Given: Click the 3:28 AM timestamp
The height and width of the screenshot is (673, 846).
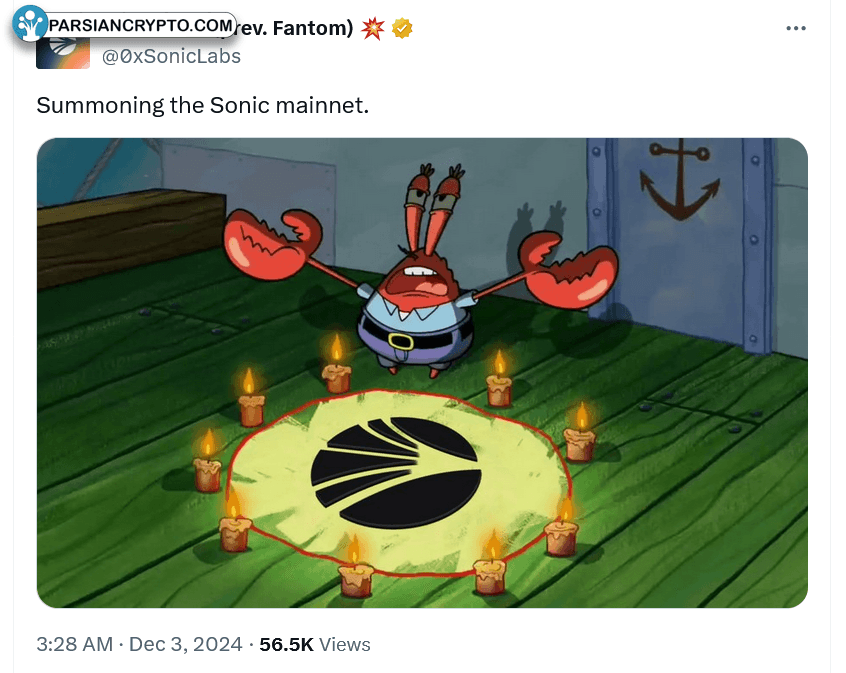Looking at the screenshot, I should pyautogui.click(x=74, y=644).
